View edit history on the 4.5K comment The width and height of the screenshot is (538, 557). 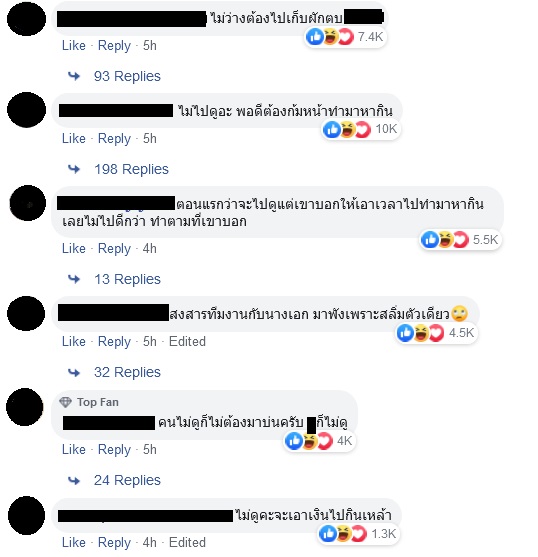tap(187, 342)
